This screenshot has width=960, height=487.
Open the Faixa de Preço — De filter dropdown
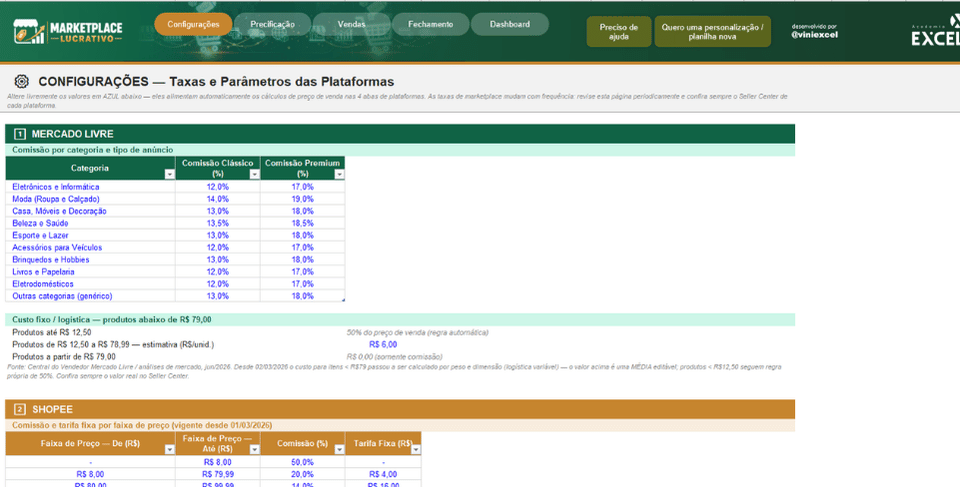[x=170, y=450]
